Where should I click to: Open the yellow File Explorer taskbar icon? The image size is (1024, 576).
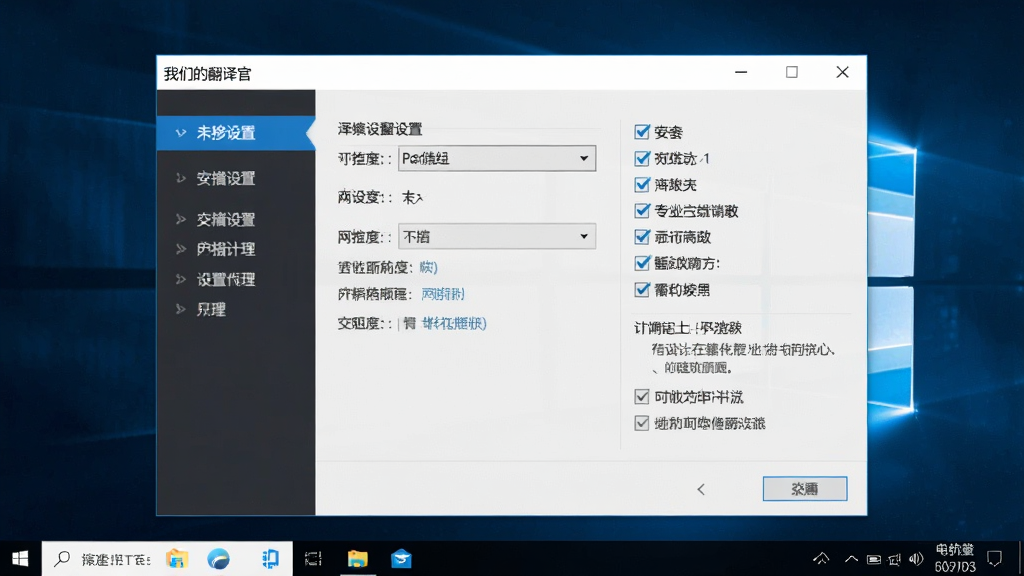tap(357, 559)
